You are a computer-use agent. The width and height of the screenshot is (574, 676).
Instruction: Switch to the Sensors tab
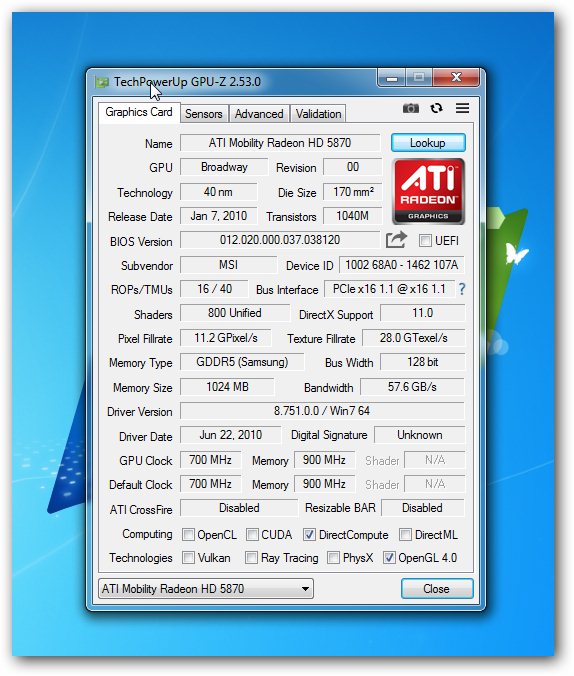[x=204, y=114]
